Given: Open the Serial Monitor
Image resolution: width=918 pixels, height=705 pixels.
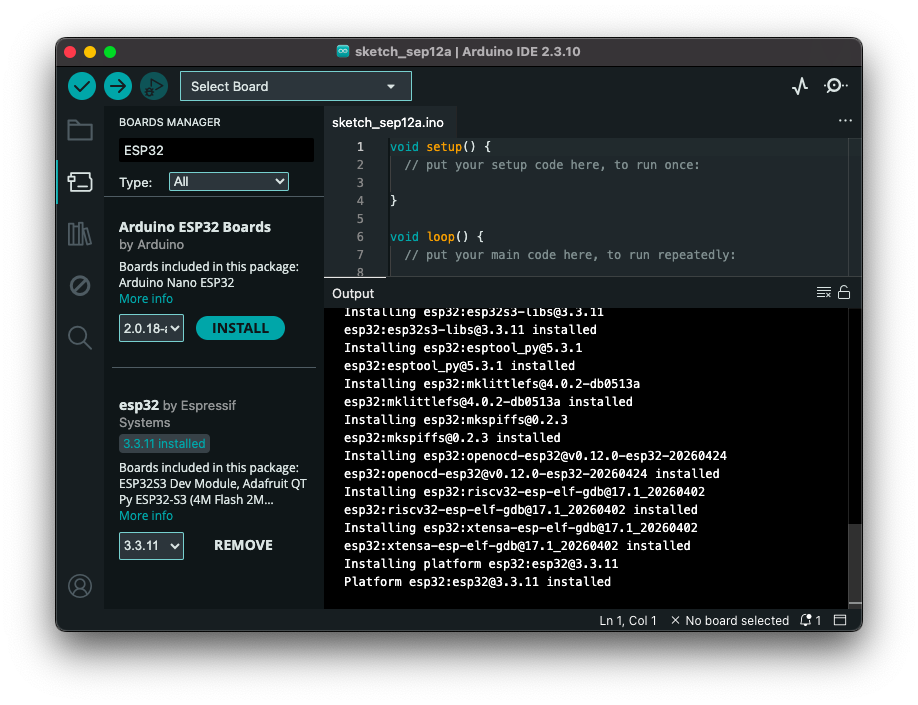Looking at the screenshot, I should pos(835,86).
